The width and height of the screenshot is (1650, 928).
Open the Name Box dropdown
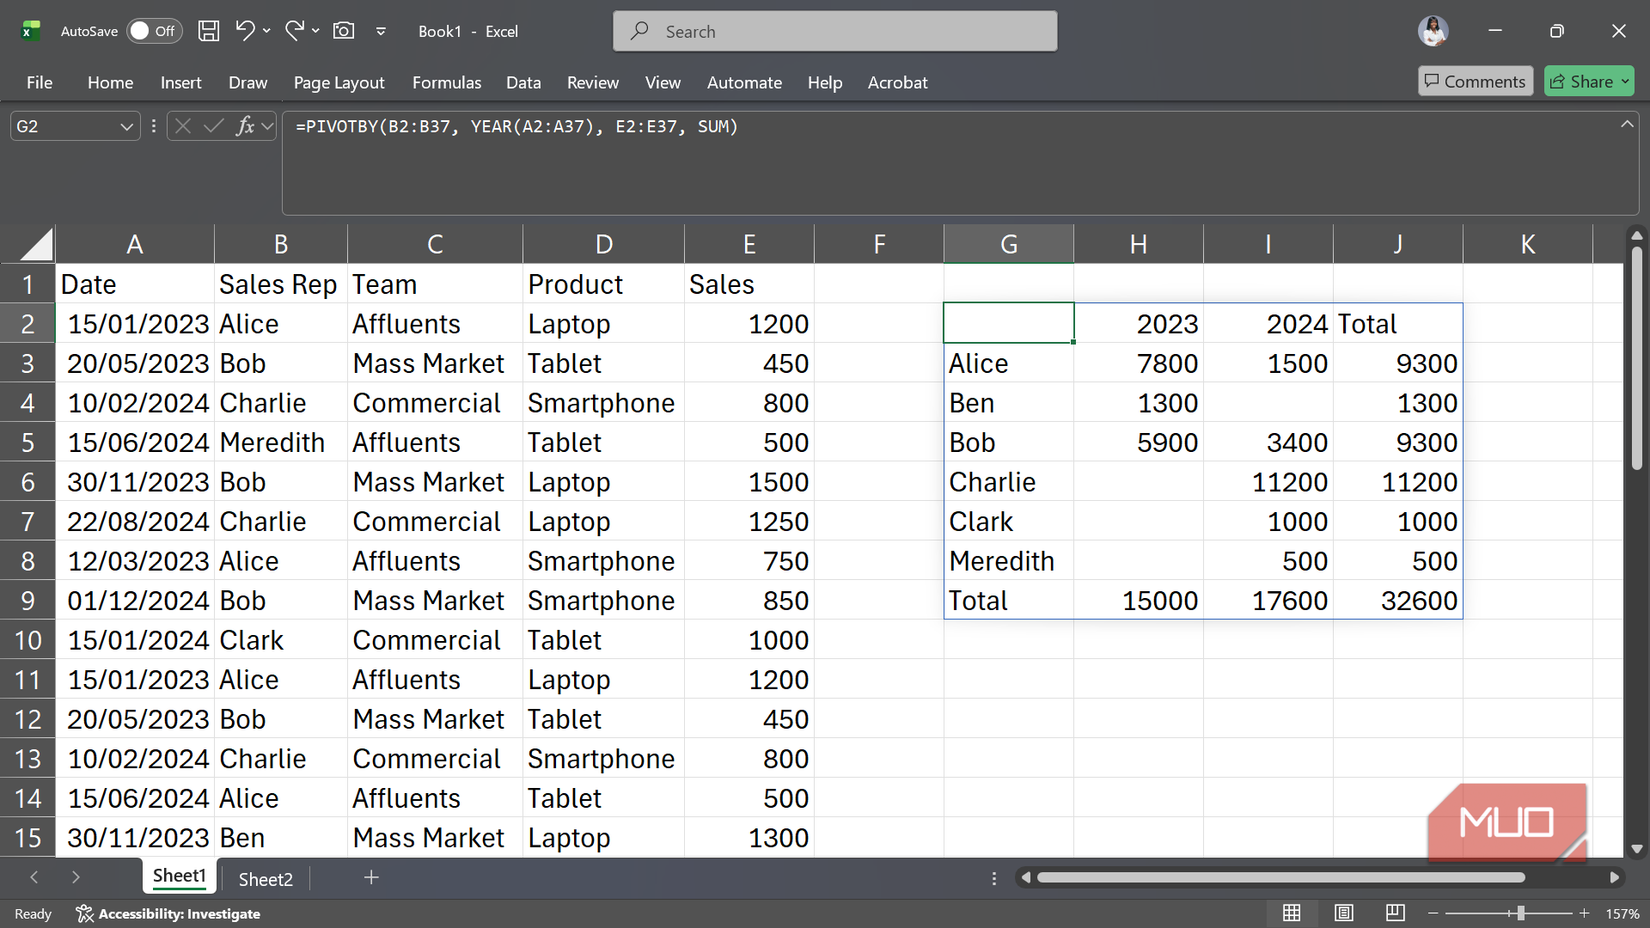126,126
